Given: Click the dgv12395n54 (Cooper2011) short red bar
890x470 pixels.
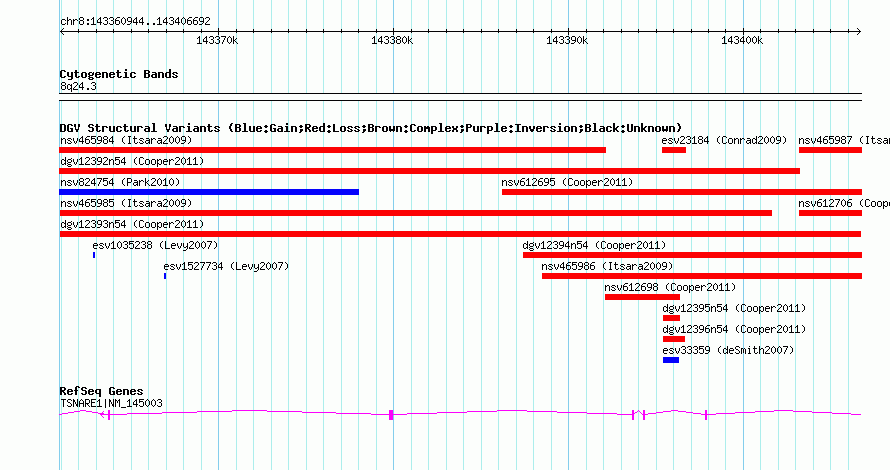Looking at the screenshot, I should pyautogui.click(x=671, y=318).
